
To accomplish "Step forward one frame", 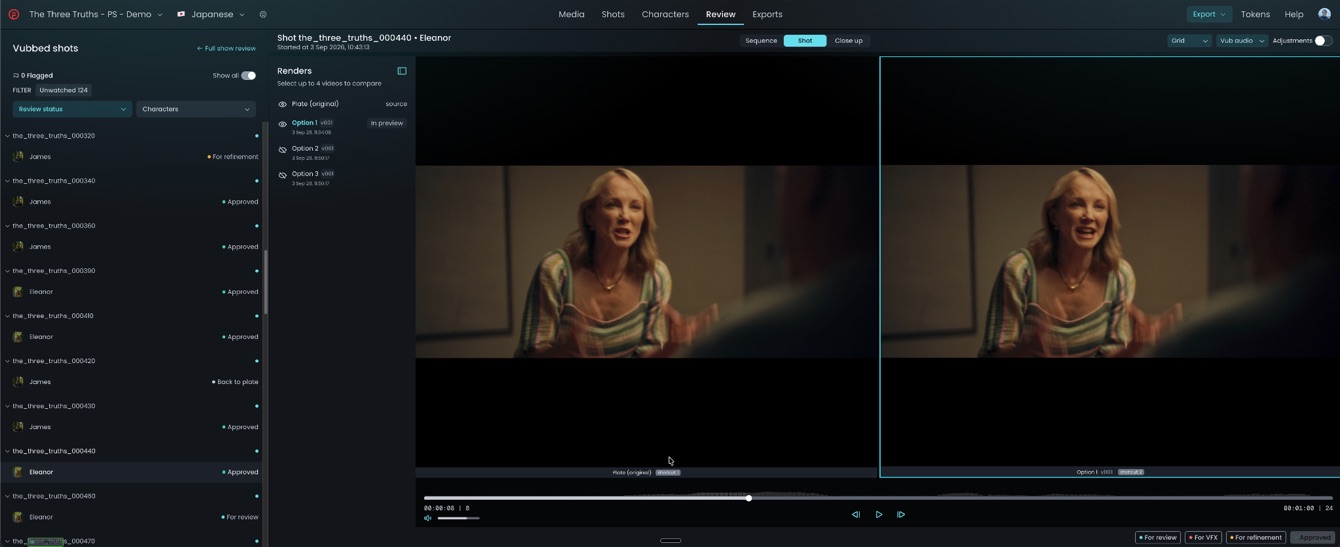I will [901, 514].
